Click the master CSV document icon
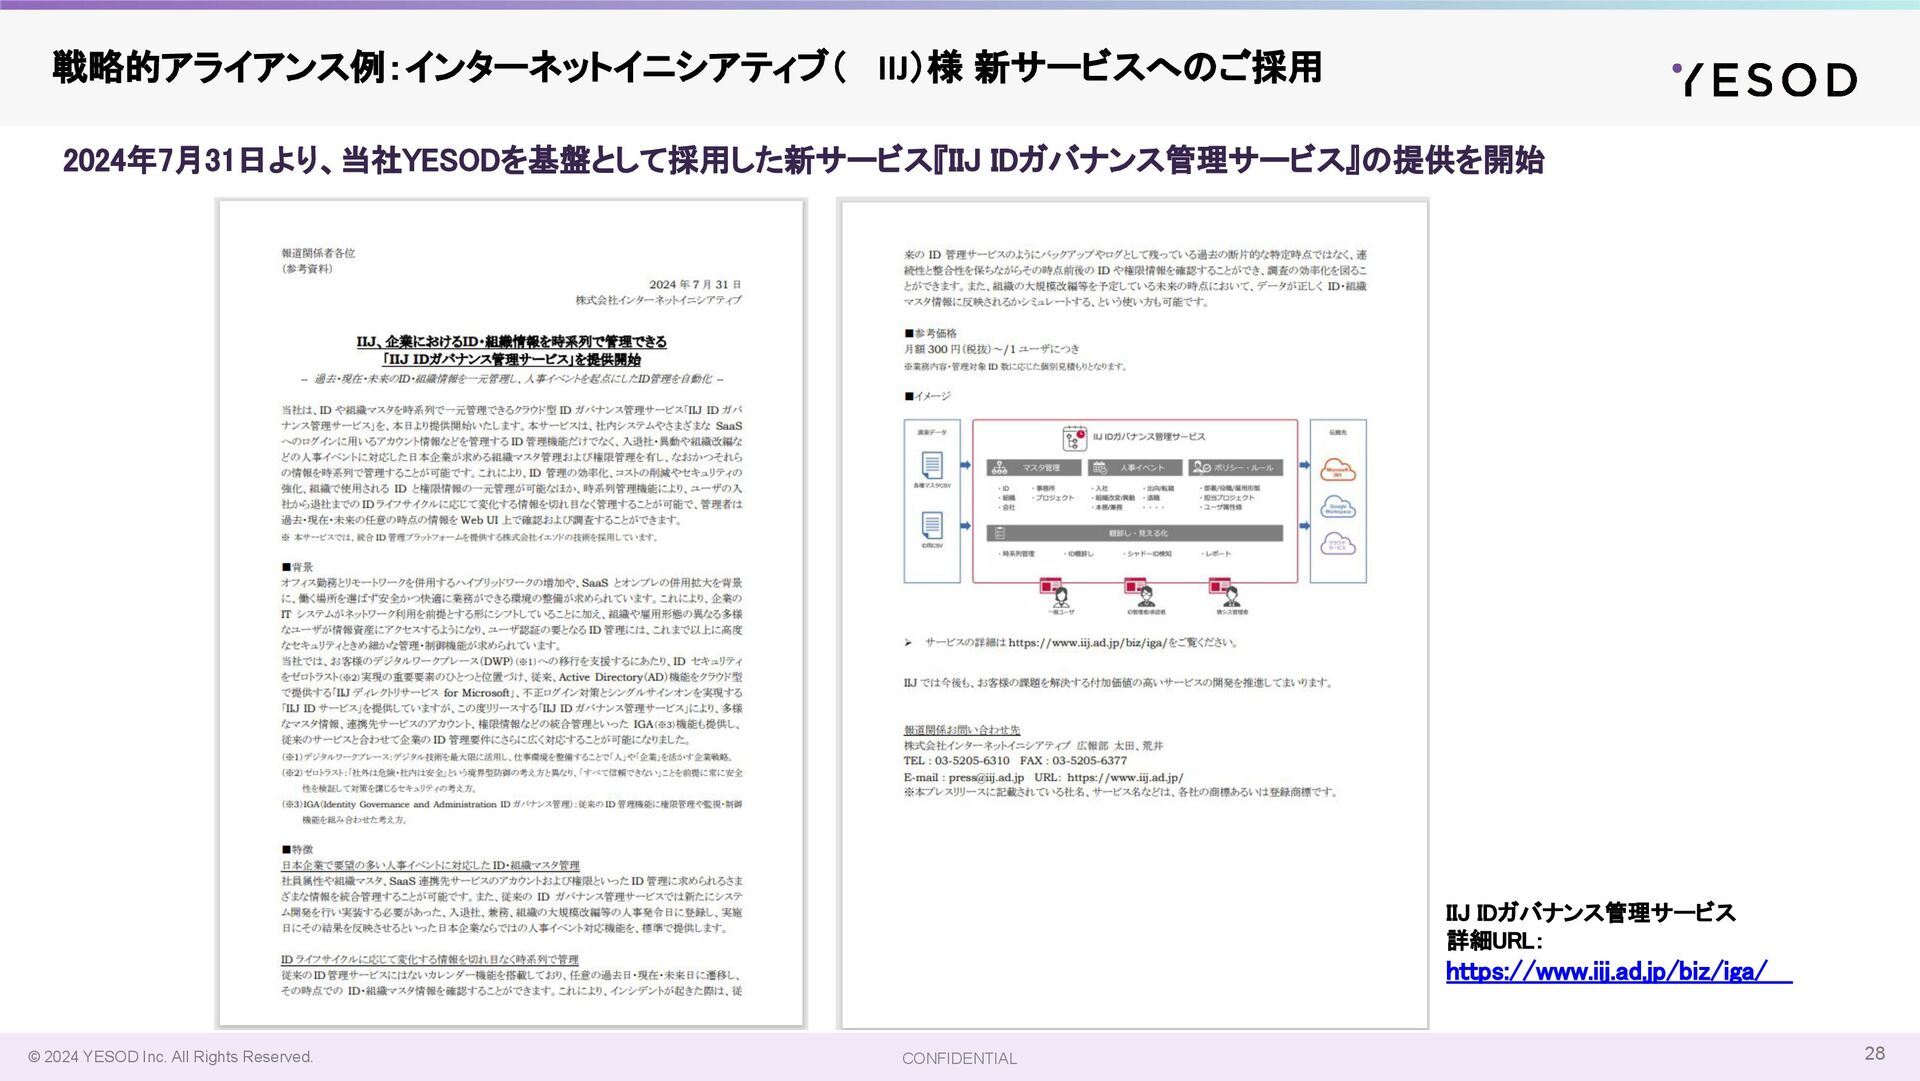Viewport: 1920px width, 1081px height. pos(932,466)
